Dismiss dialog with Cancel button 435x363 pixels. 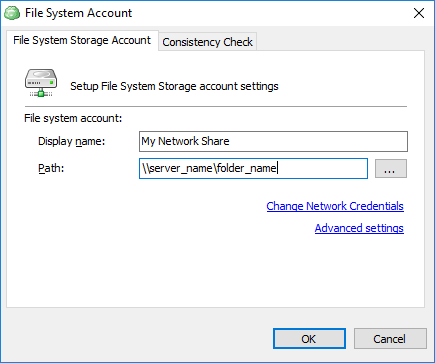point(390,339)
